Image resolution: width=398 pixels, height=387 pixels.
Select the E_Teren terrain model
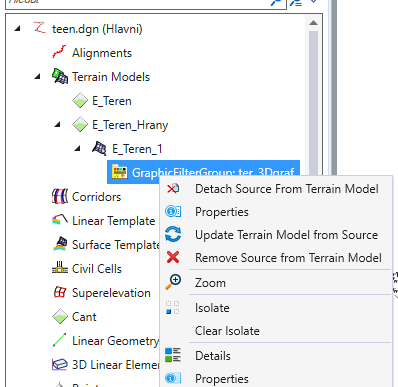point(112,101)
